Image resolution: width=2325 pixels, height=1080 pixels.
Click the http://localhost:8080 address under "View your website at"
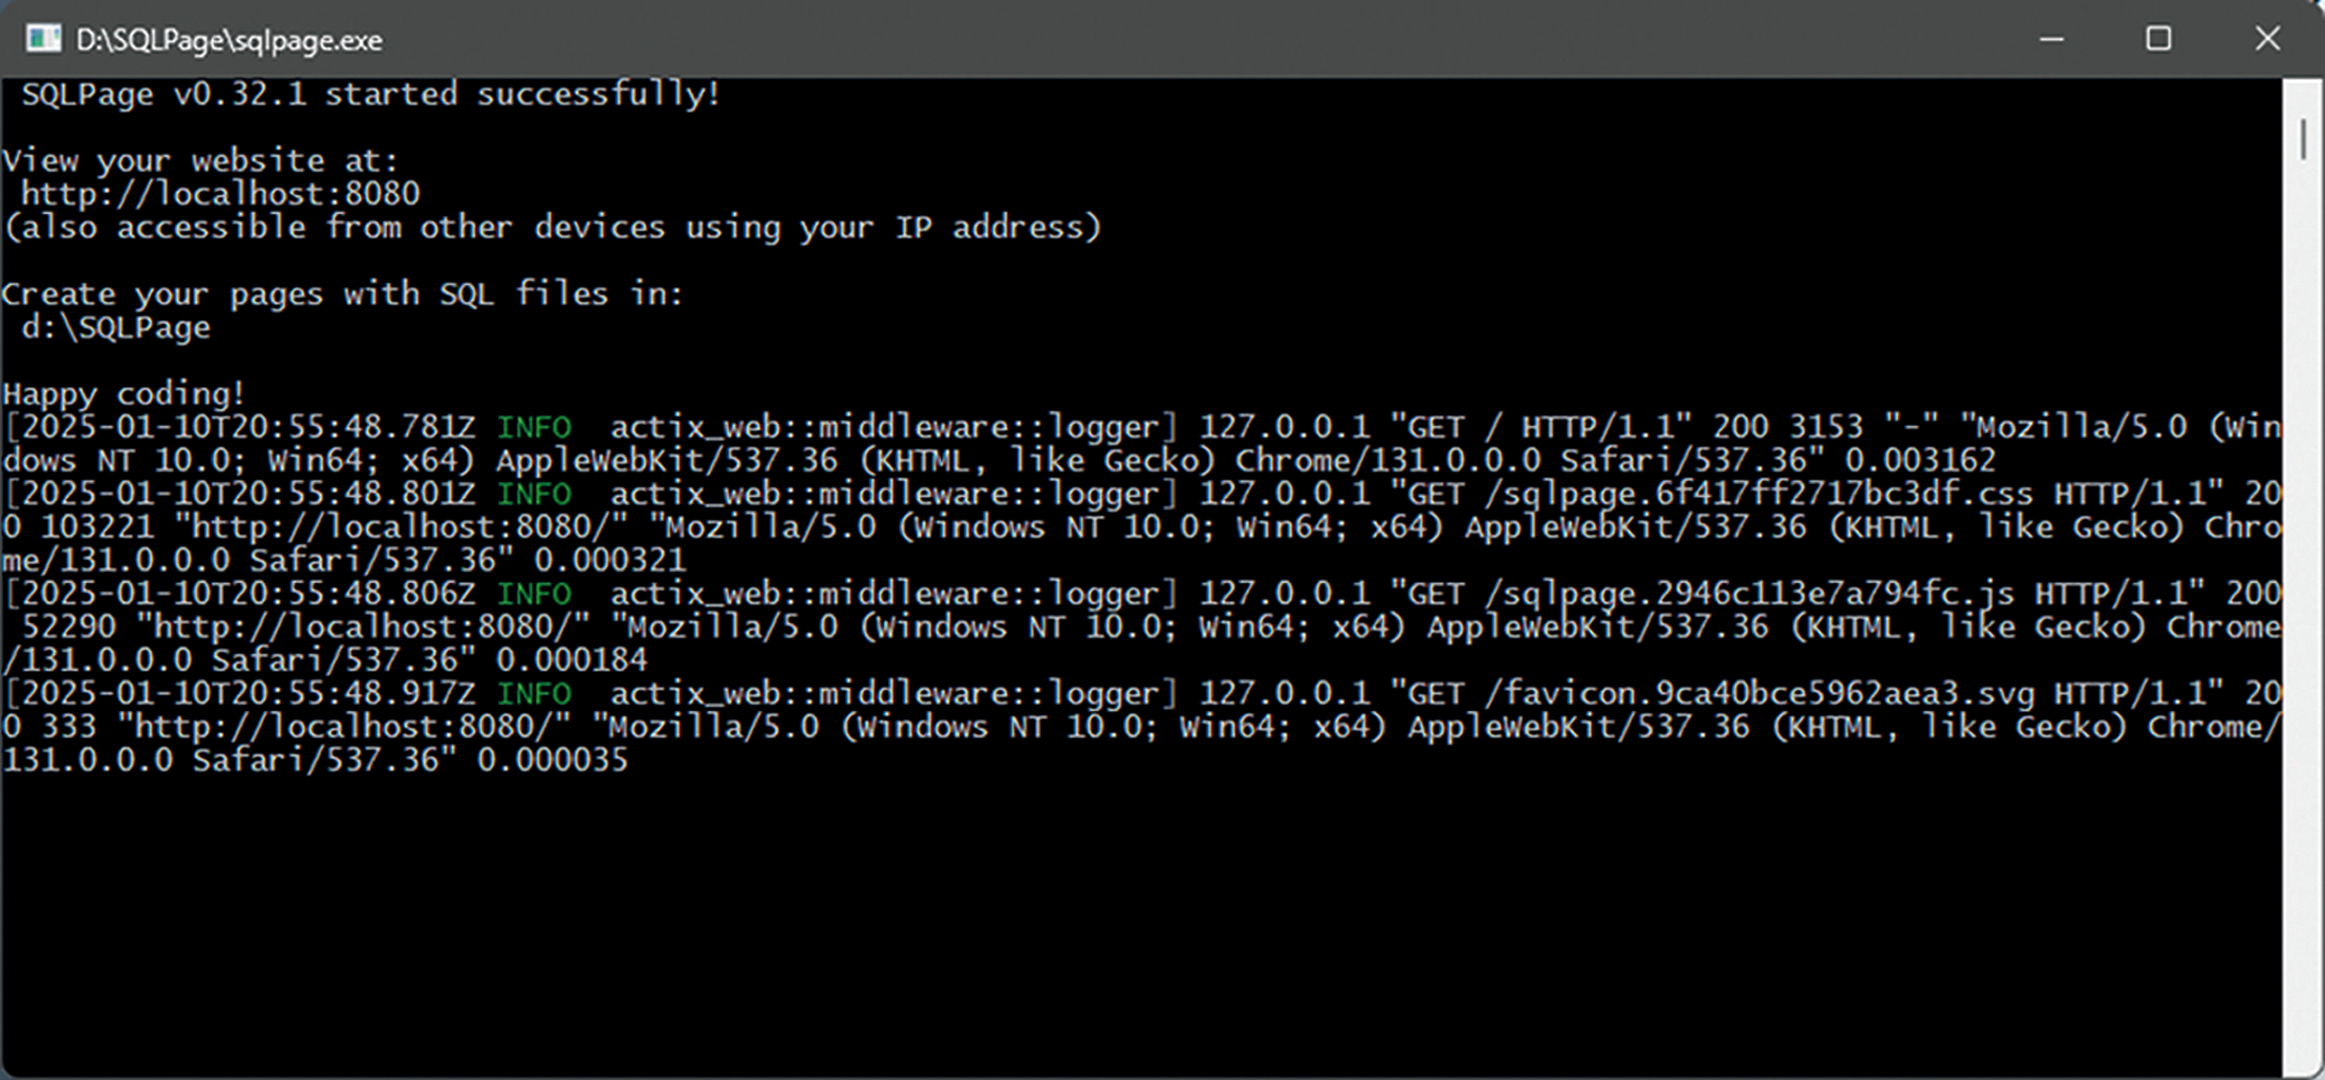[x=220, y=193]
